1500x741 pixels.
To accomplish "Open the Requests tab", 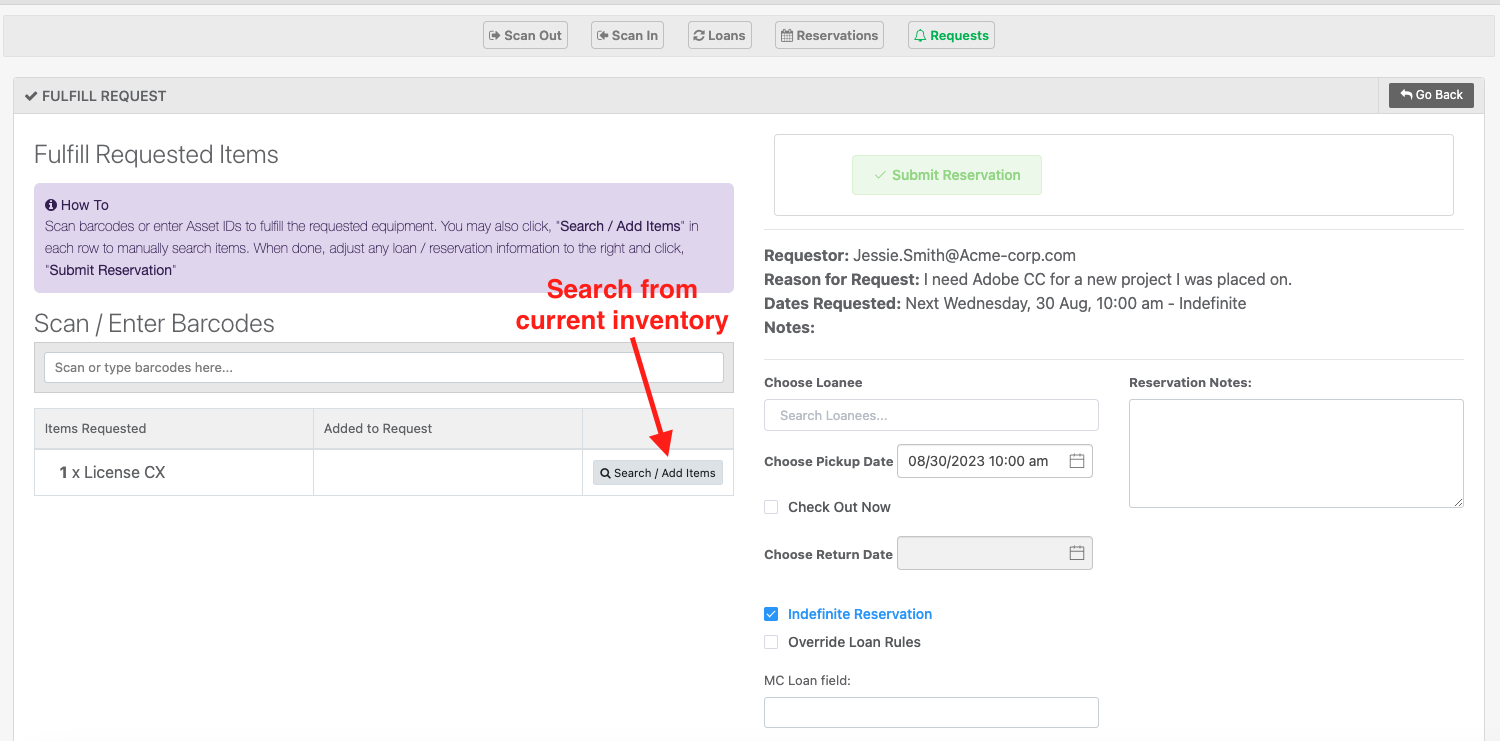I will point(951,35).
